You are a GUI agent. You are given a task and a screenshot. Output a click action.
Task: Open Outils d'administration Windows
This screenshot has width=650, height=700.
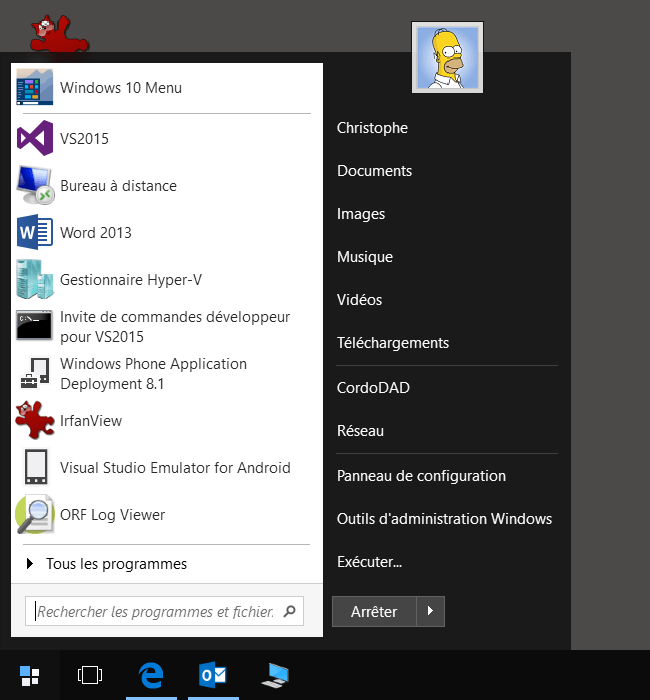click(x=444, y=518)
